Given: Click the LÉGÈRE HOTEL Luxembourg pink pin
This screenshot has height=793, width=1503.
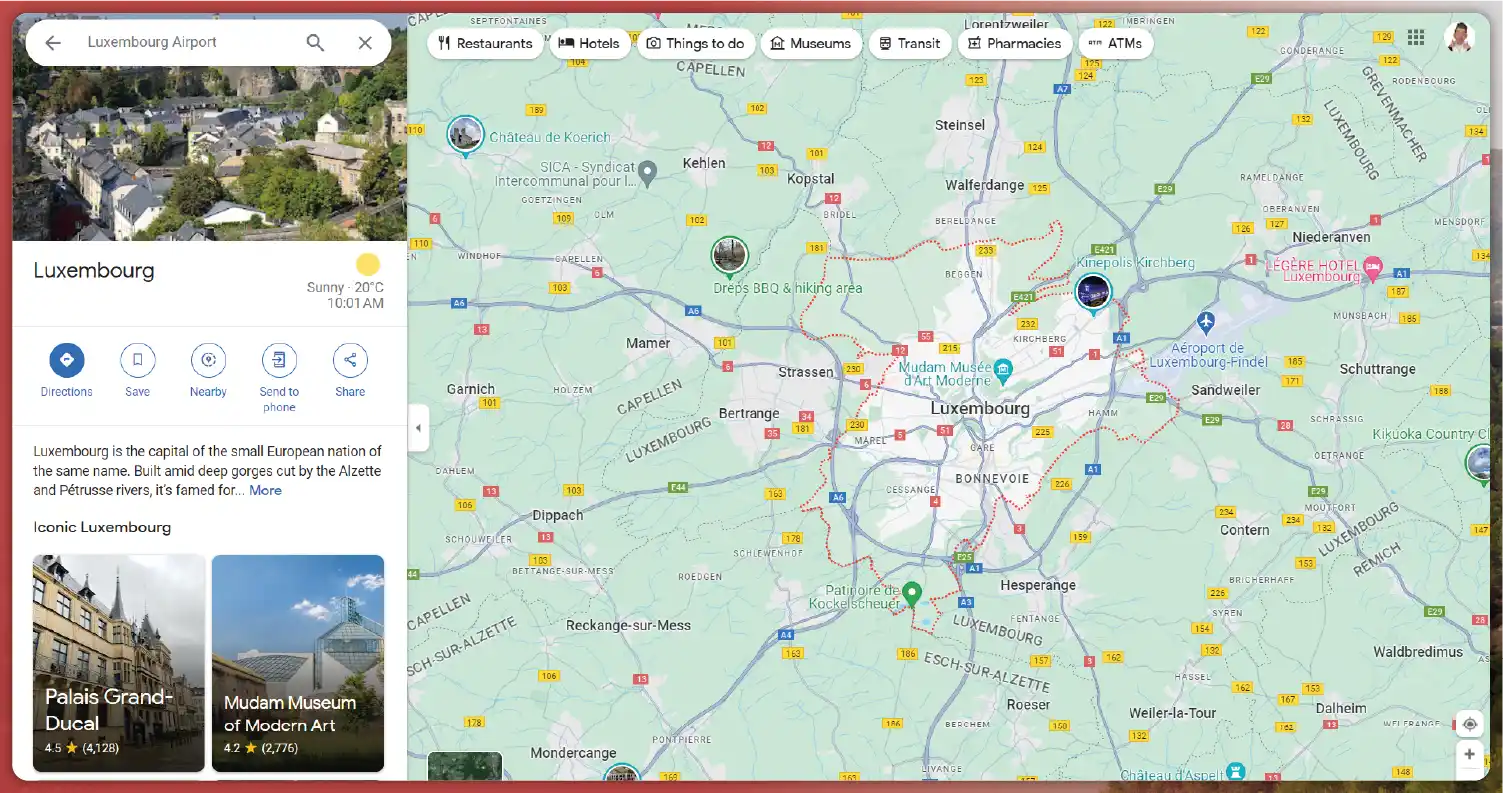Looking at the screenshot, I should pyautogui.click(x=1373, y=268).
